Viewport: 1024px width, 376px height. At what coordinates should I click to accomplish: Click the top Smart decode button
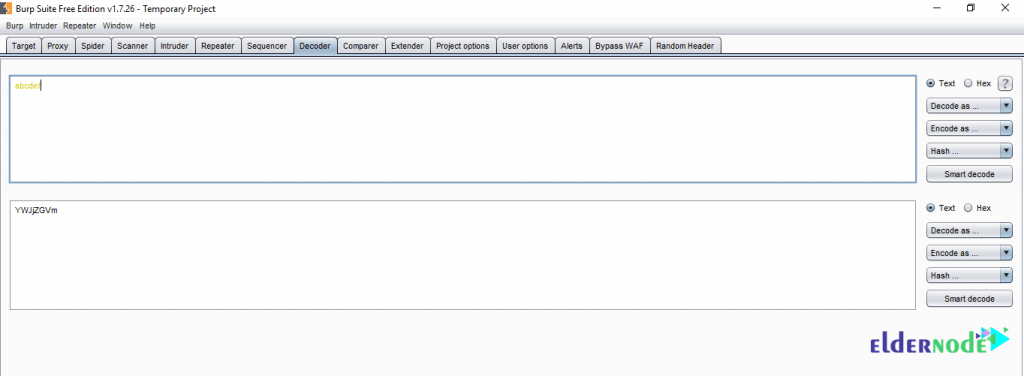pyautogui.click(x=969, y=174)
